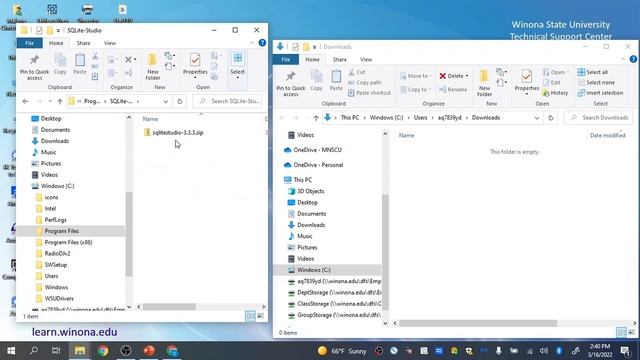Click New folder in SQLite-Studio ribbon

coord(153,67)
